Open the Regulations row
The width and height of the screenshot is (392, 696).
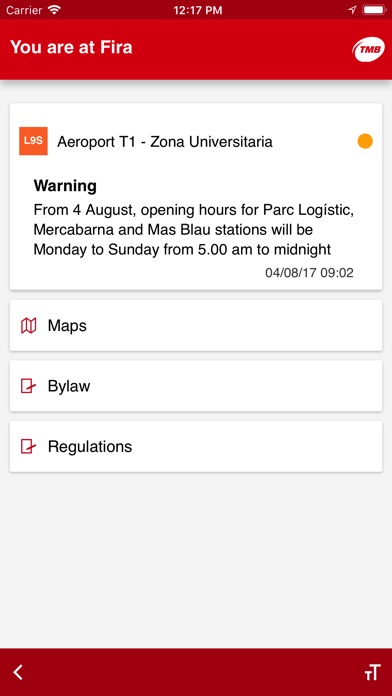[196, 446]
